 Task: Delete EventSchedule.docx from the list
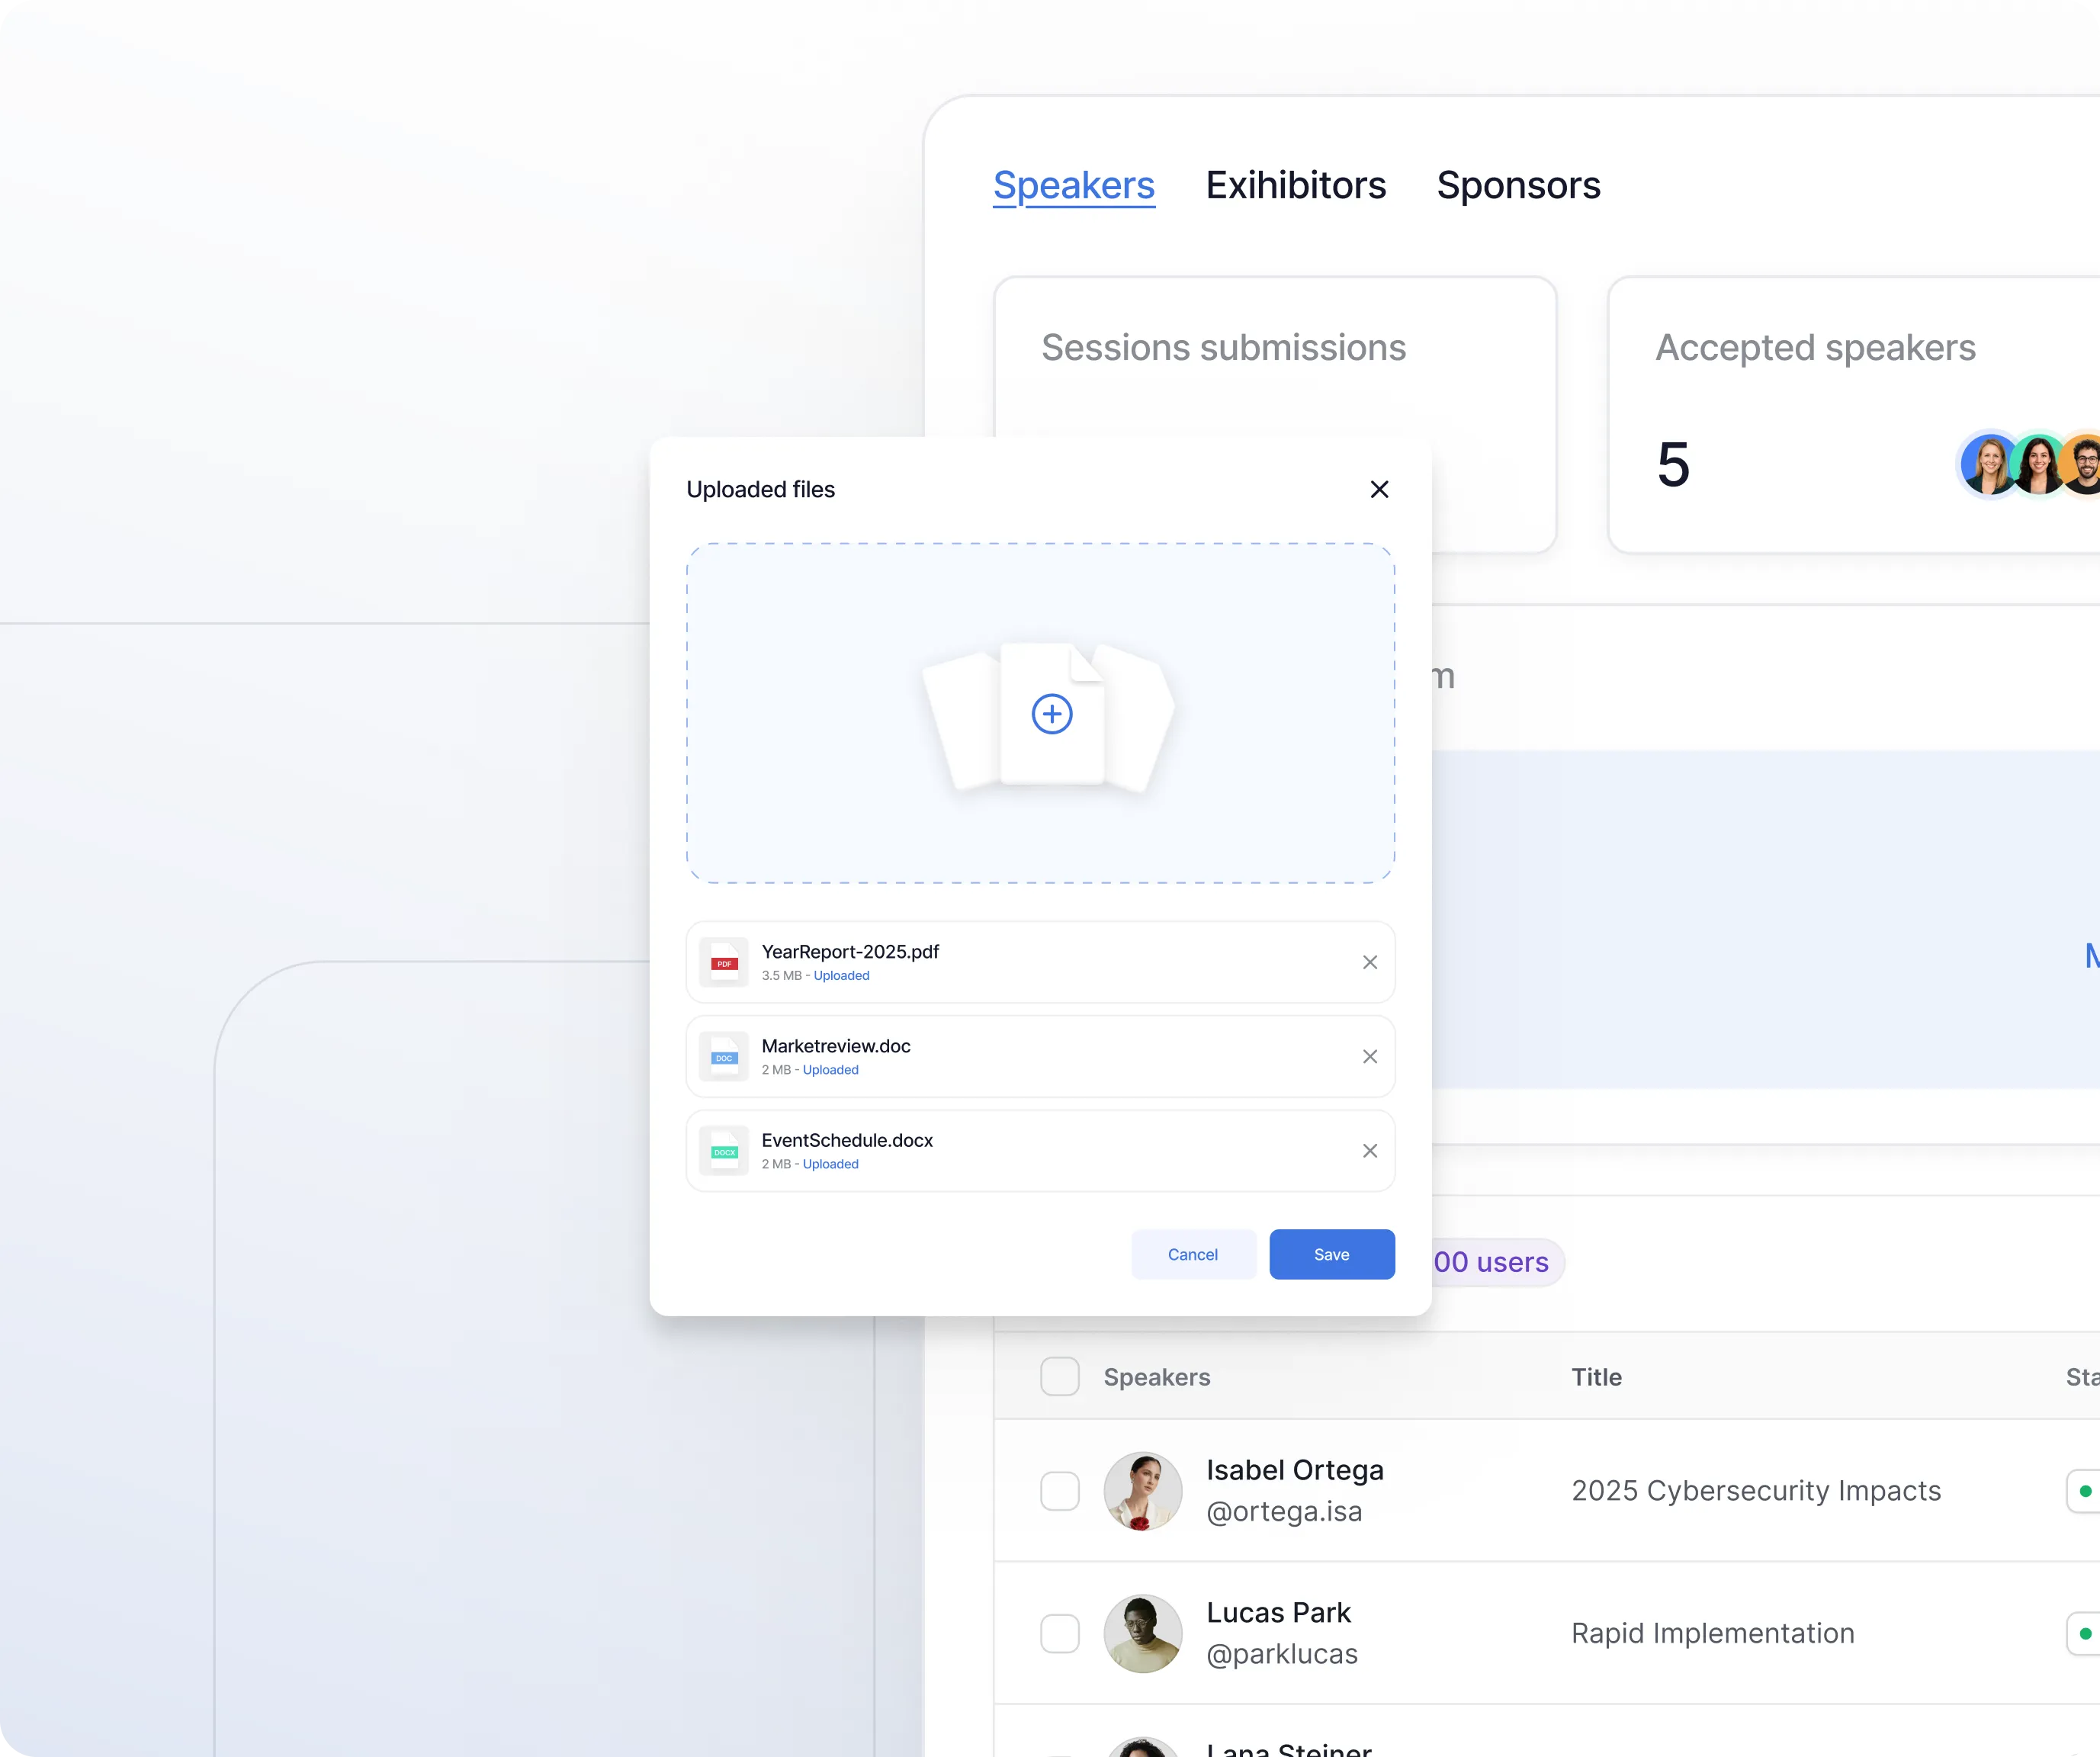click(x=1369, y=1150)
